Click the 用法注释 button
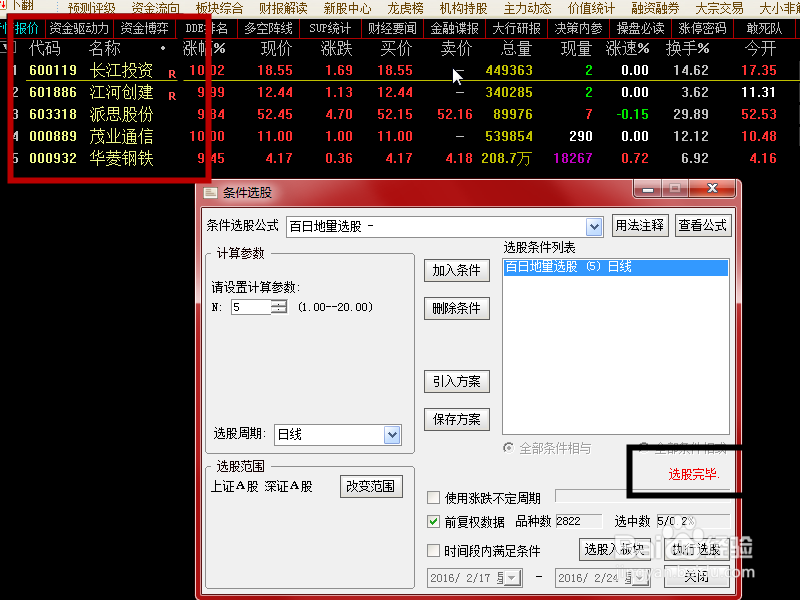This screenshot has width=800, height=600. (x=641, y=225)
